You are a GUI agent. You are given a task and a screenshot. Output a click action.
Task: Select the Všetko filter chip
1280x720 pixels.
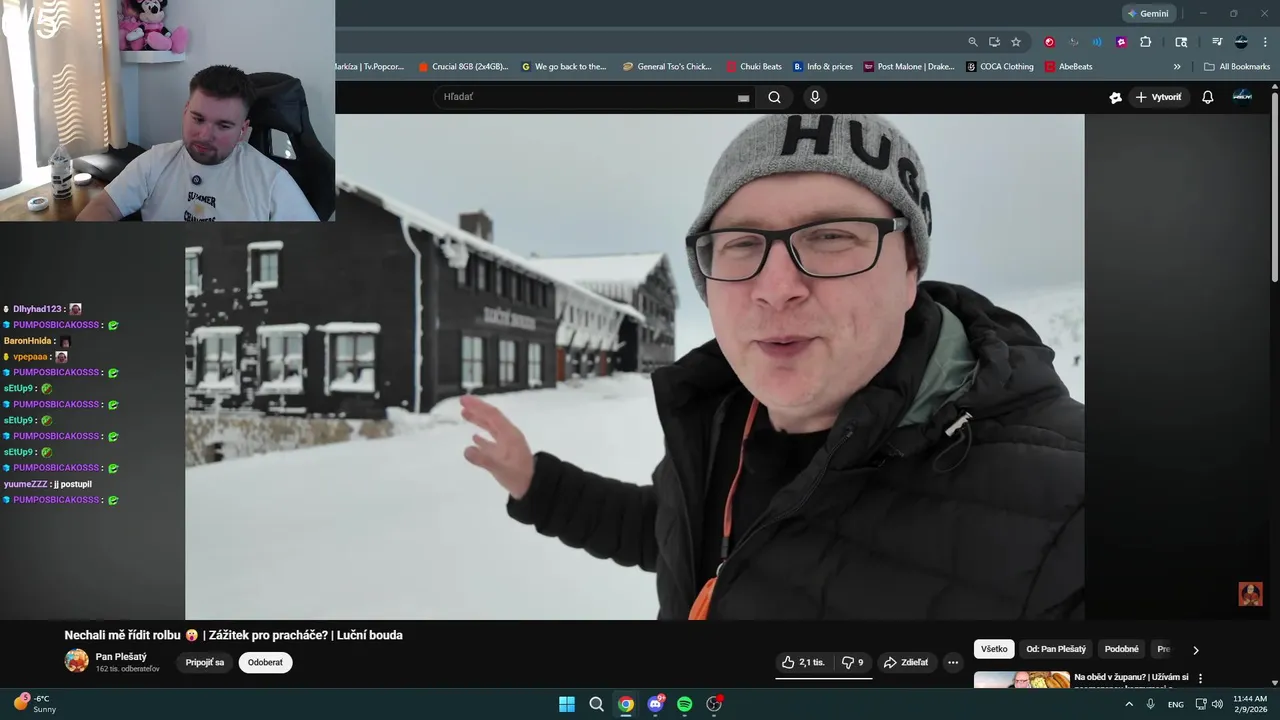(x=994, y=649)
